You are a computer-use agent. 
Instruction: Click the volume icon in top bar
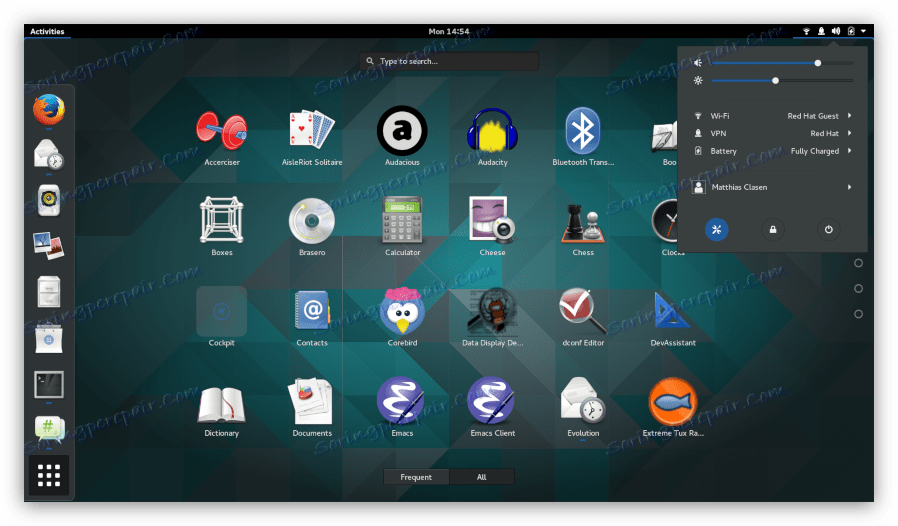tap(836, 32)
